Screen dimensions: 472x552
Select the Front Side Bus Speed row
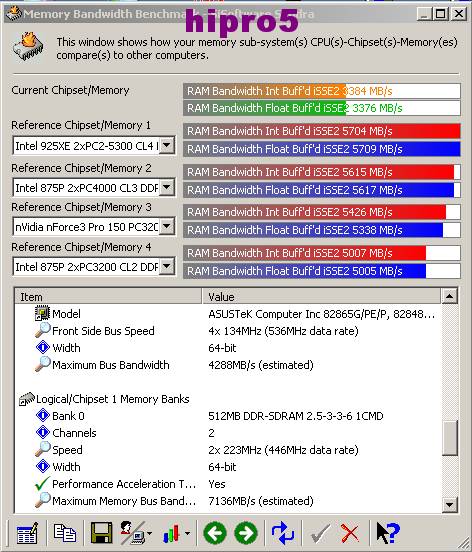(228, 331)
